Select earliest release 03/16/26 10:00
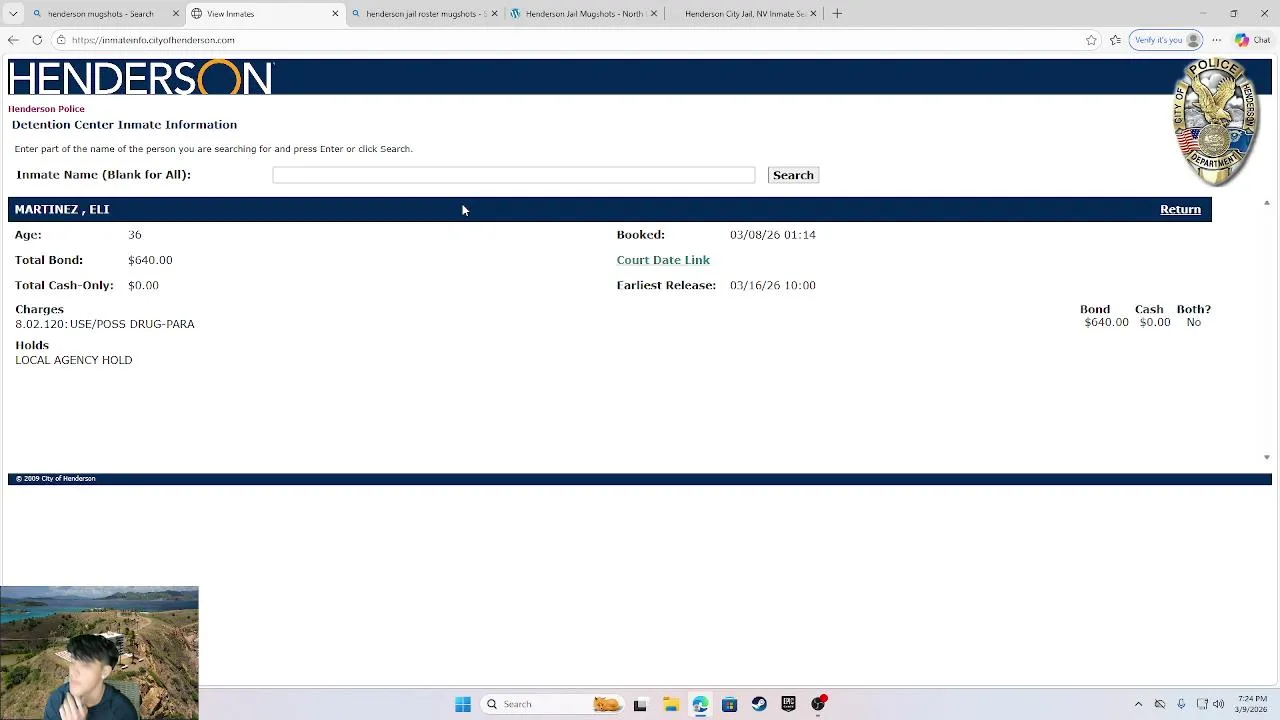The height and width of the screenshot is (720, 1280). click(772, 285)
